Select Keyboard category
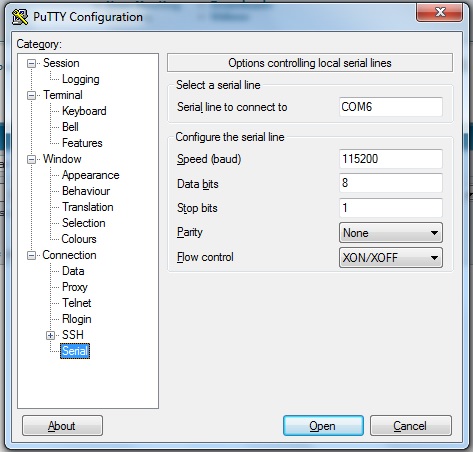 pos(84,111)
